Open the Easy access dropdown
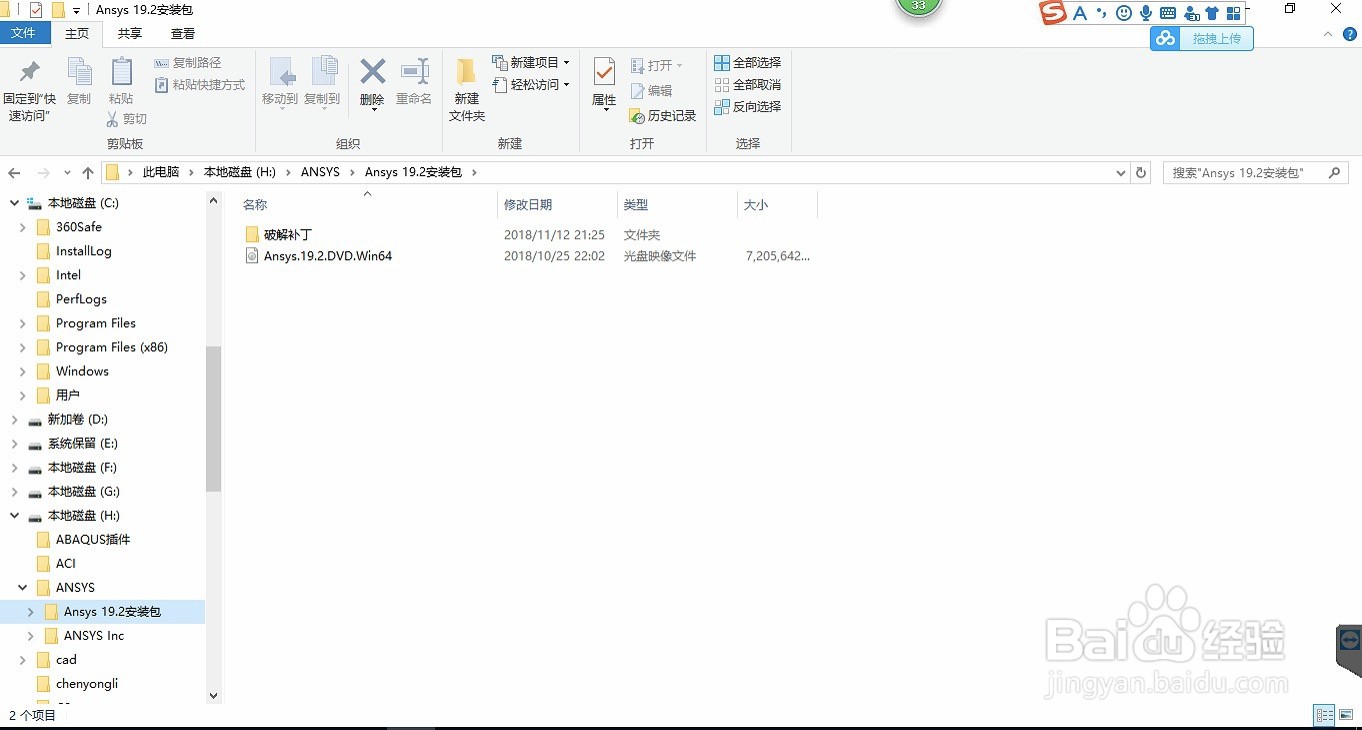This screenshot has width=1362, height=730. (x=531, y=85)
